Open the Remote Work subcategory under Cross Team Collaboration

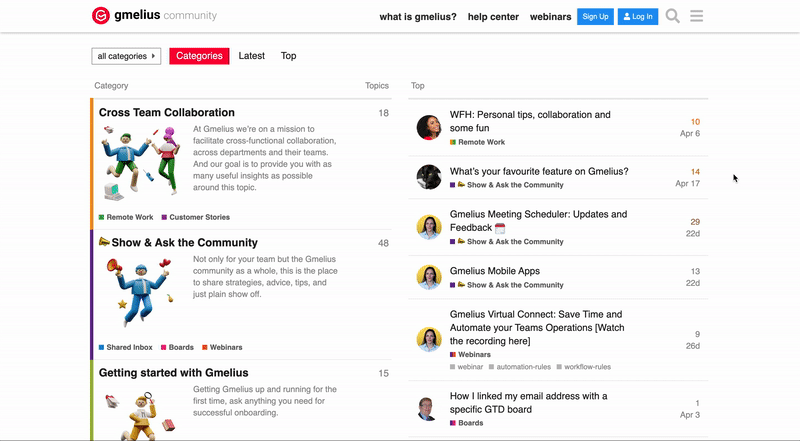(126, 217)
